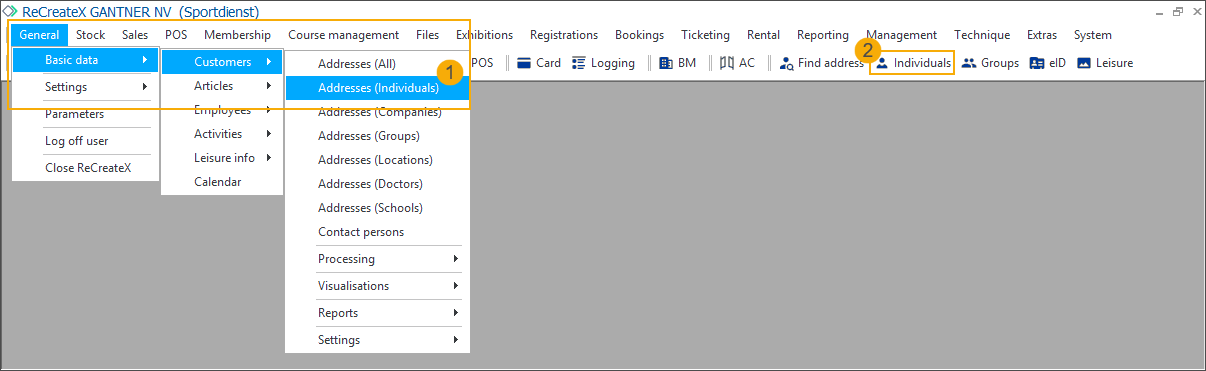Open the Files menu
This screenshot has width=1206, height=371.
427,35
